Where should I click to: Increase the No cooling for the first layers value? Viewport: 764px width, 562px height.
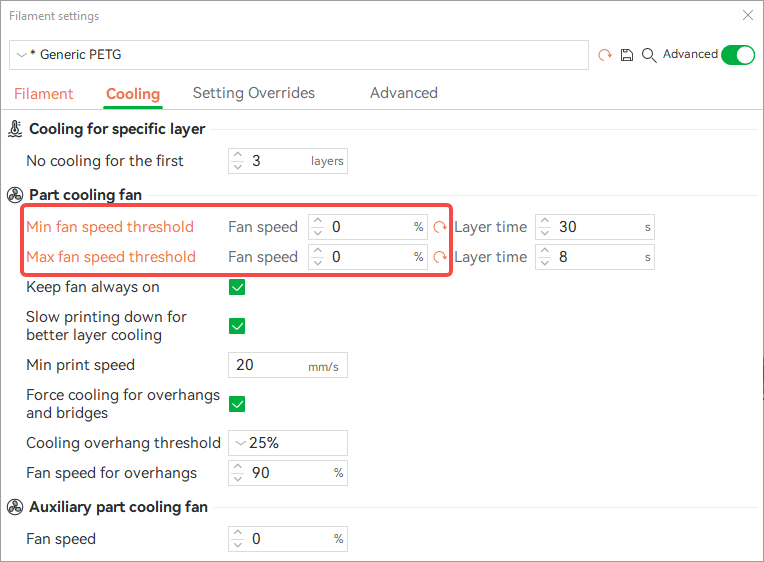pos(237,155)
